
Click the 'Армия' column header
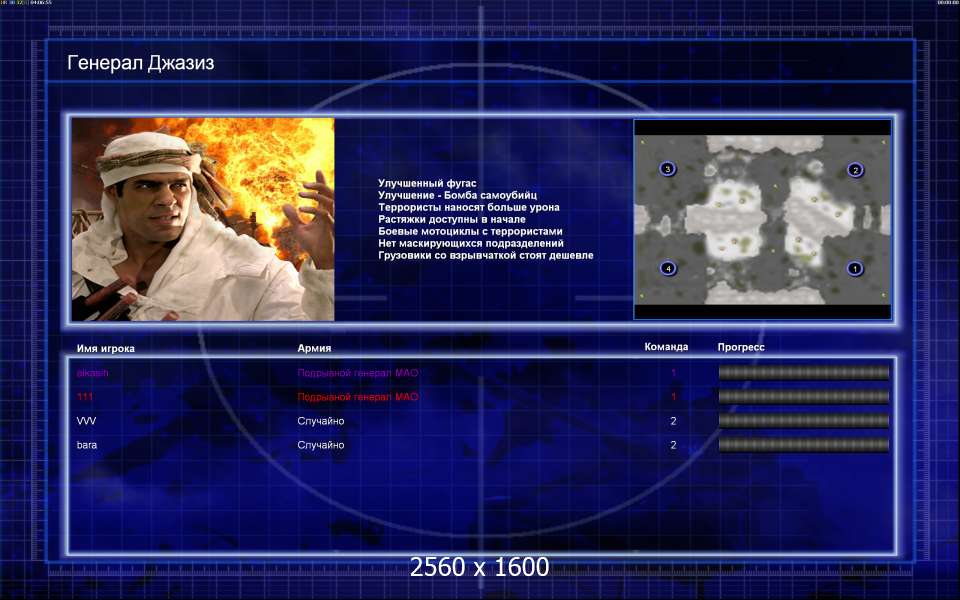[314, 348]
